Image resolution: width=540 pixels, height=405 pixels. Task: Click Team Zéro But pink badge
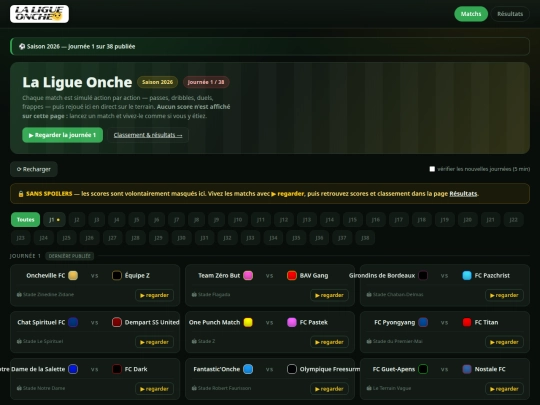248,276
